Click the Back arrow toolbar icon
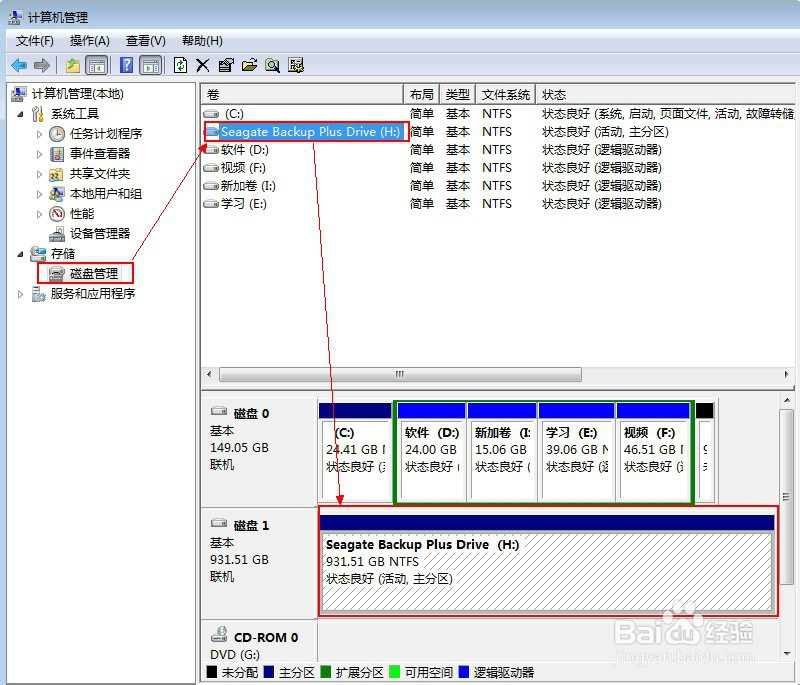This screenshot has height=685, width=800. 19,65
